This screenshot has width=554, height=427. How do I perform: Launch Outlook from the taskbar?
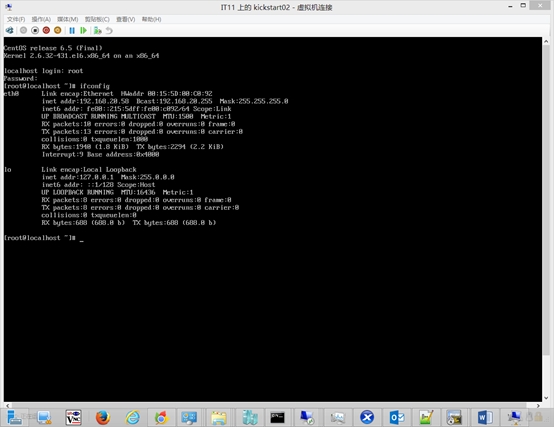(397, 418)
